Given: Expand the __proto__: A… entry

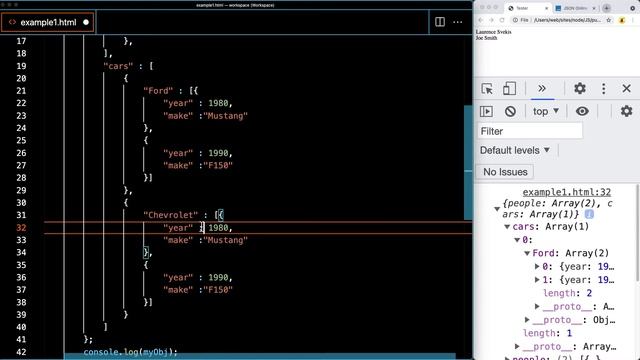Looking at the screenshot, I should click(537, 307).
